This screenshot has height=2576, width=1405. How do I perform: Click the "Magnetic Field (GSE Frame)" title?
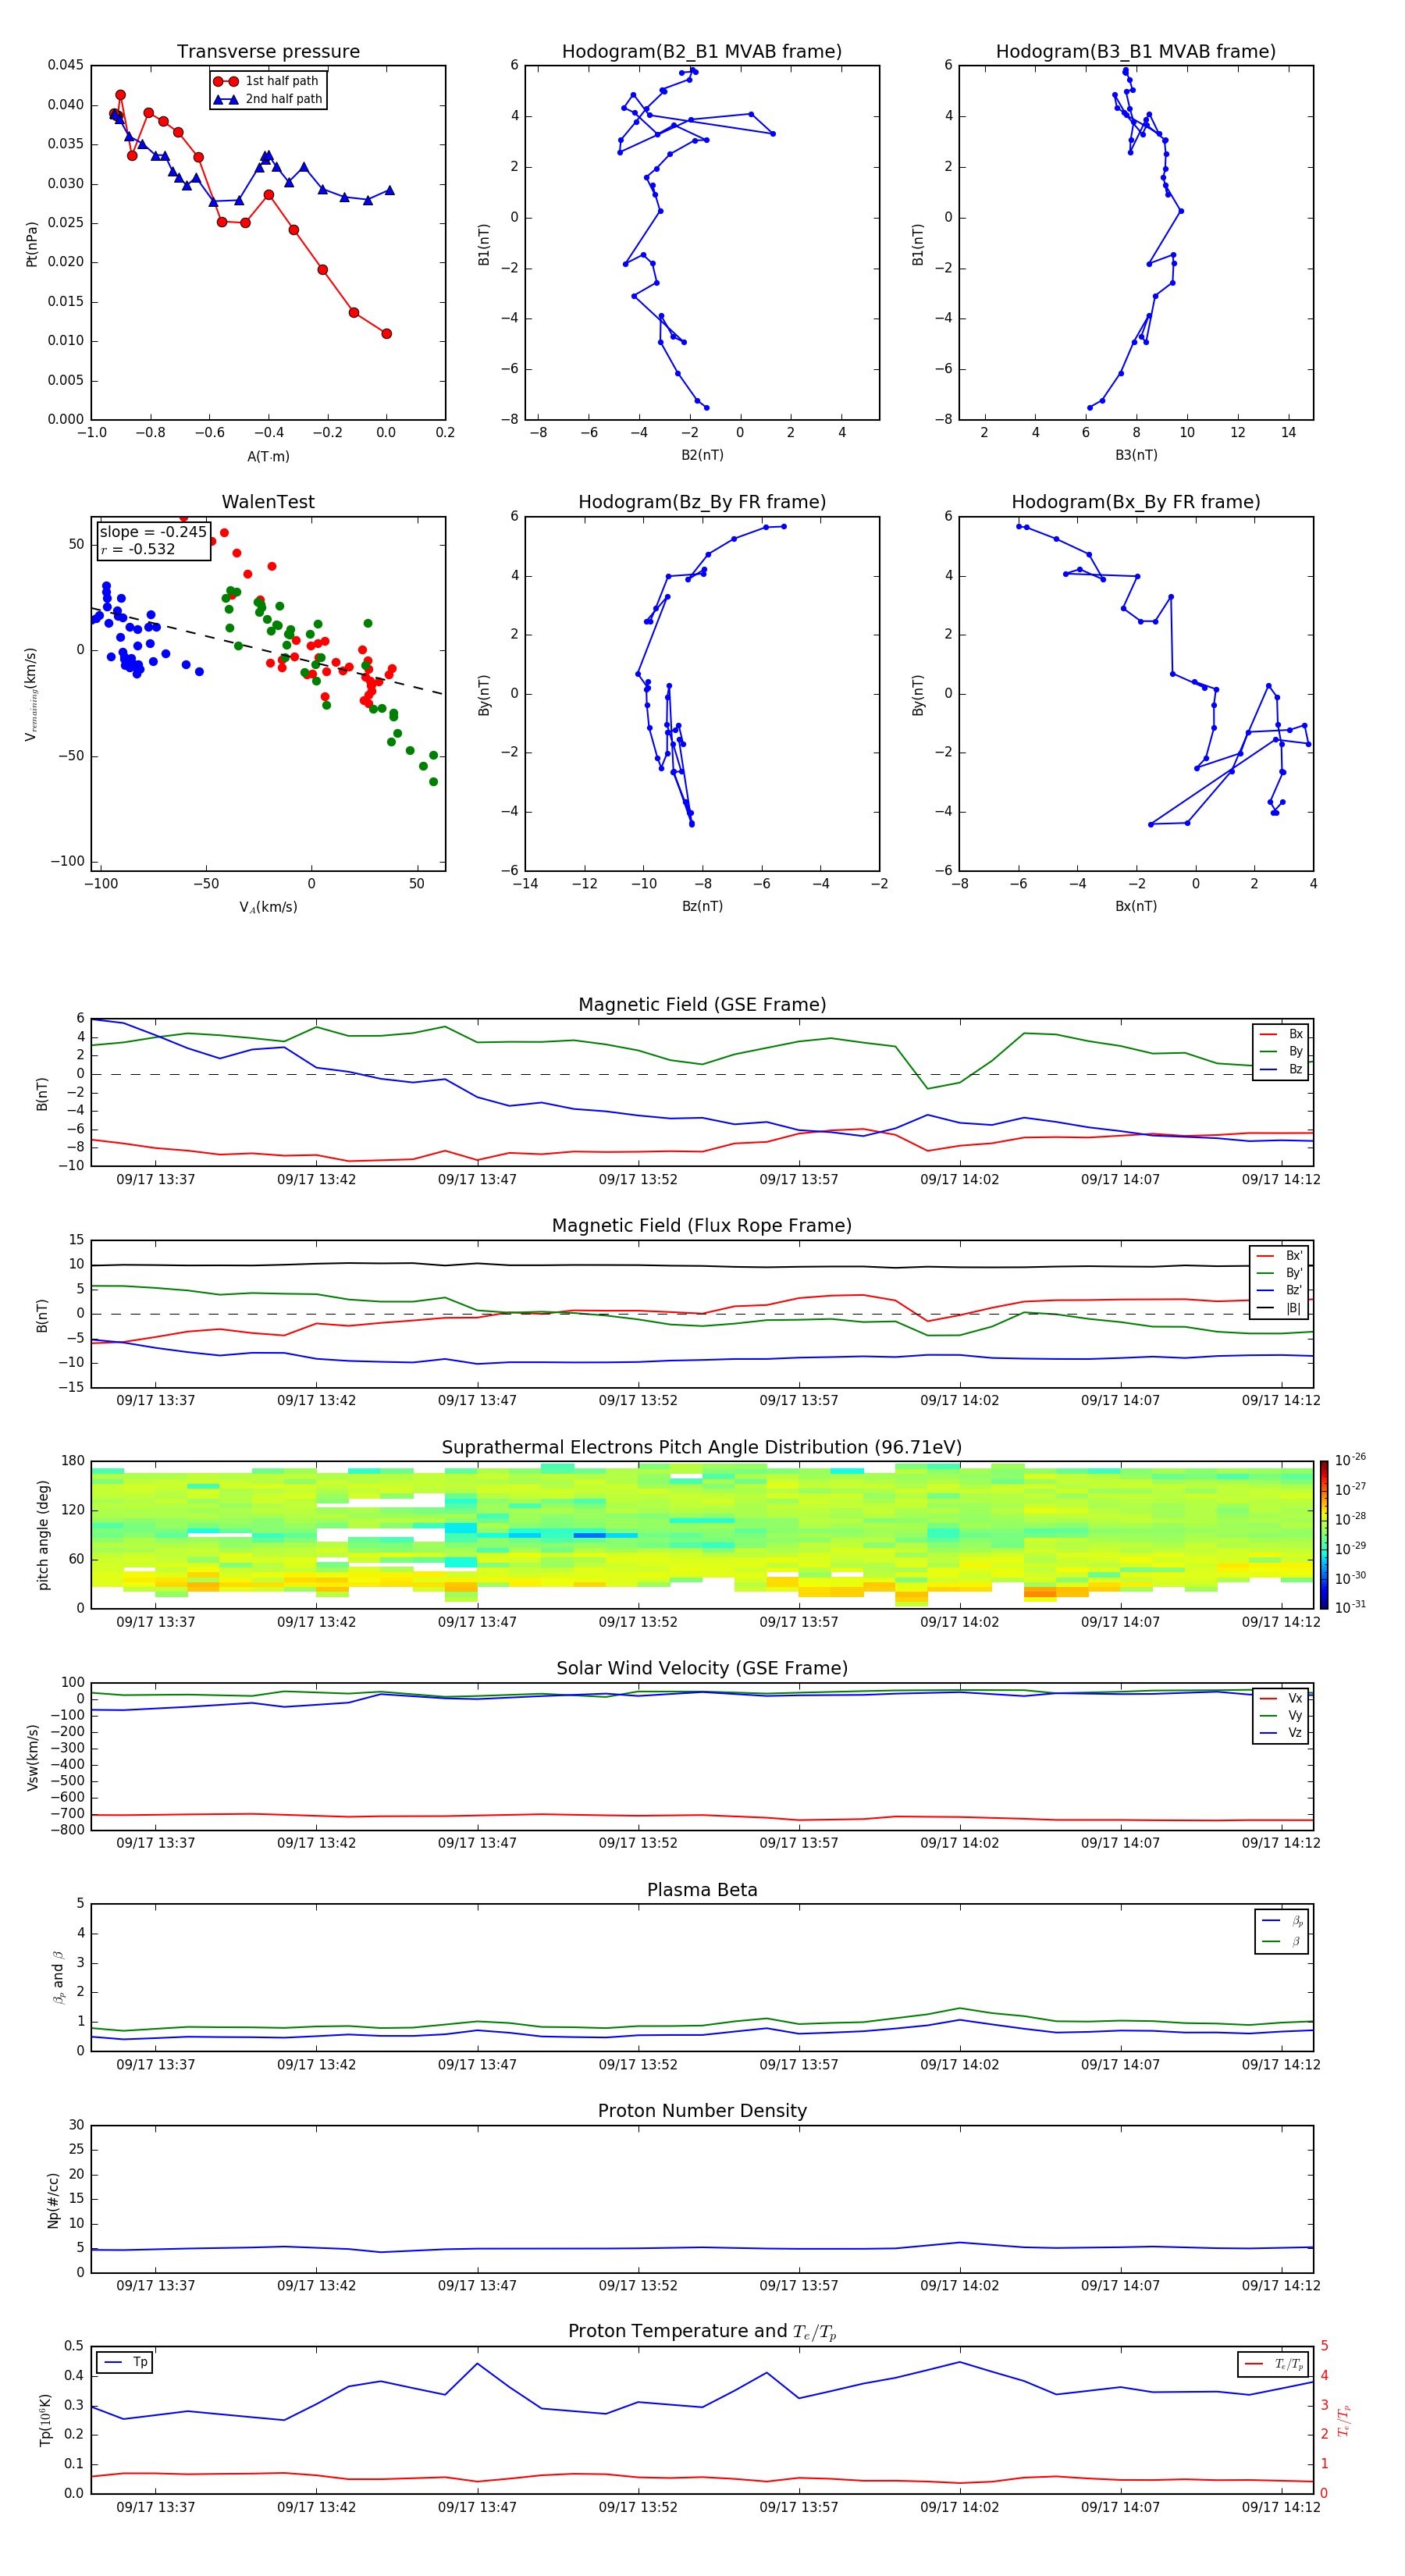[x=702, y=1005]
